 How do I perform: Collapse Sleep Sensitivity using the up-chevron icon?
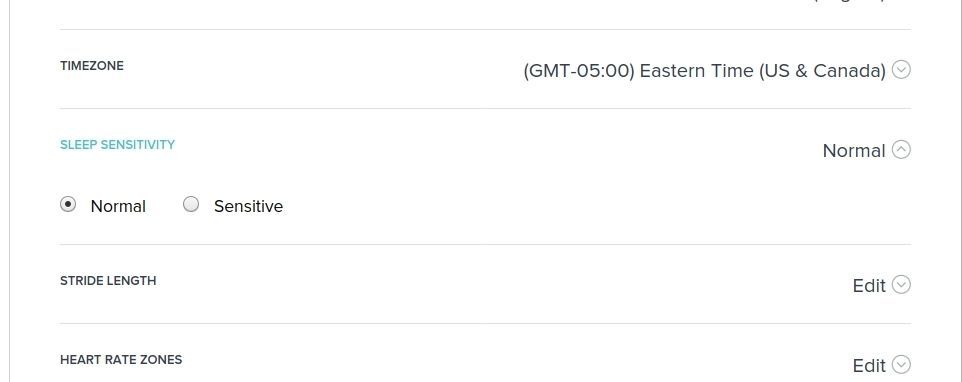tap(901, 150)
